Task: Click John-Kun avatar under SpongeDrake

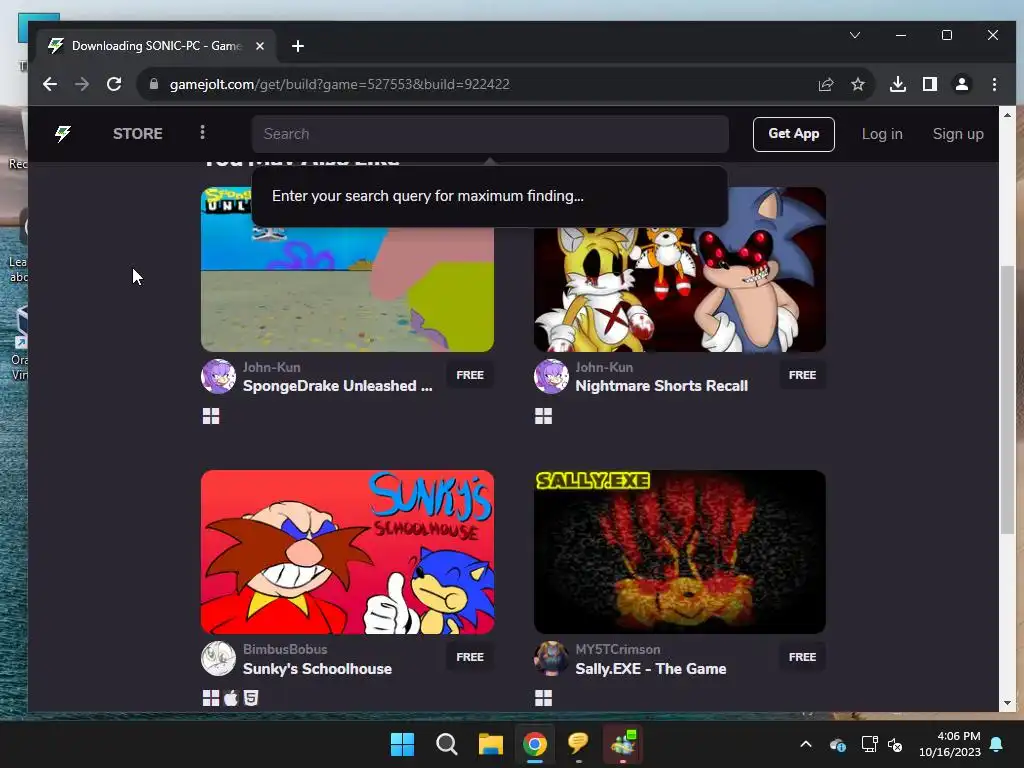Action: click(x=218, y=376)
